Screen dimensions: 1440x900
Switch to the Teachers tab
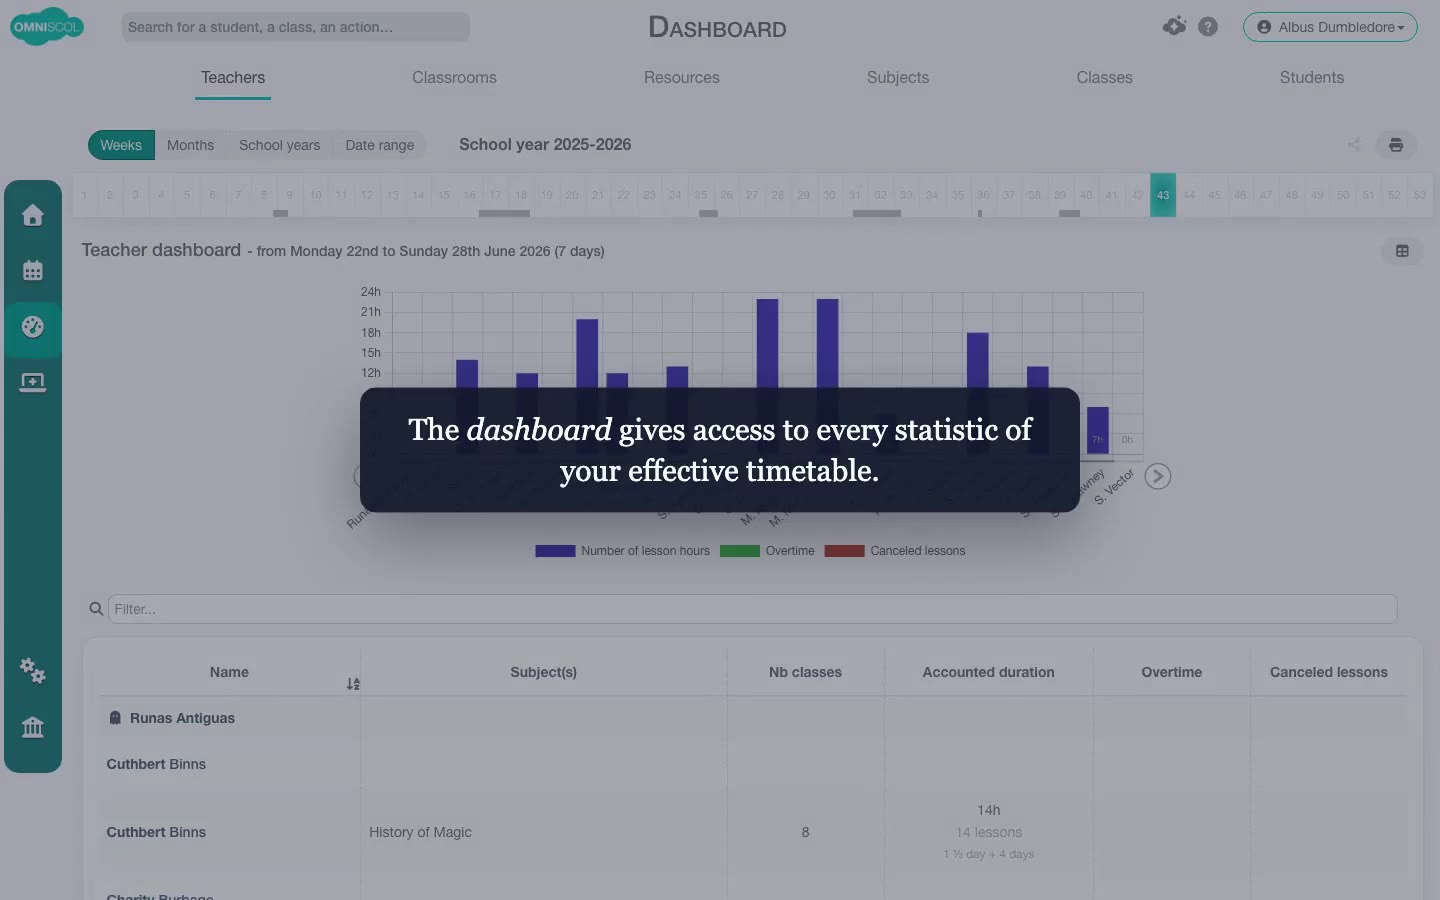point(233,78)
